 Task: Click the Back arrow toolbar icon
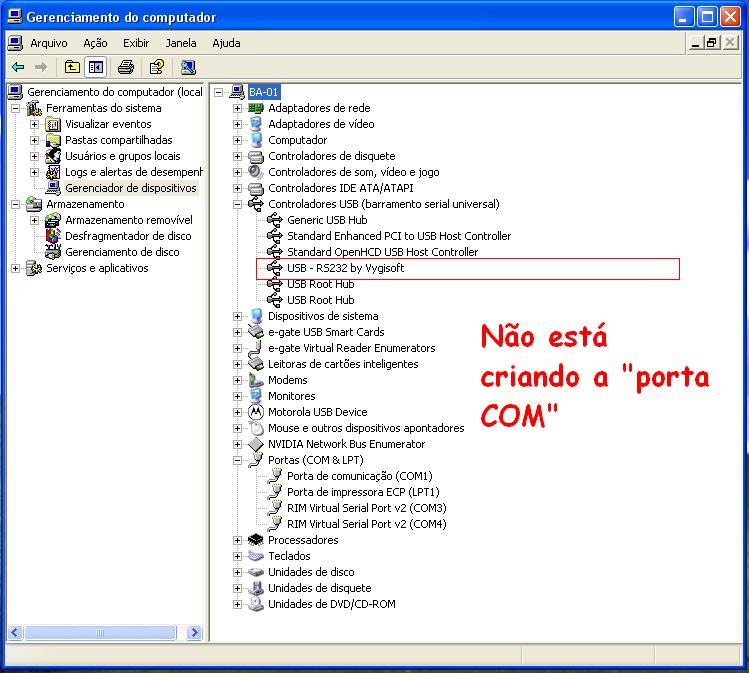pos(18,67)
